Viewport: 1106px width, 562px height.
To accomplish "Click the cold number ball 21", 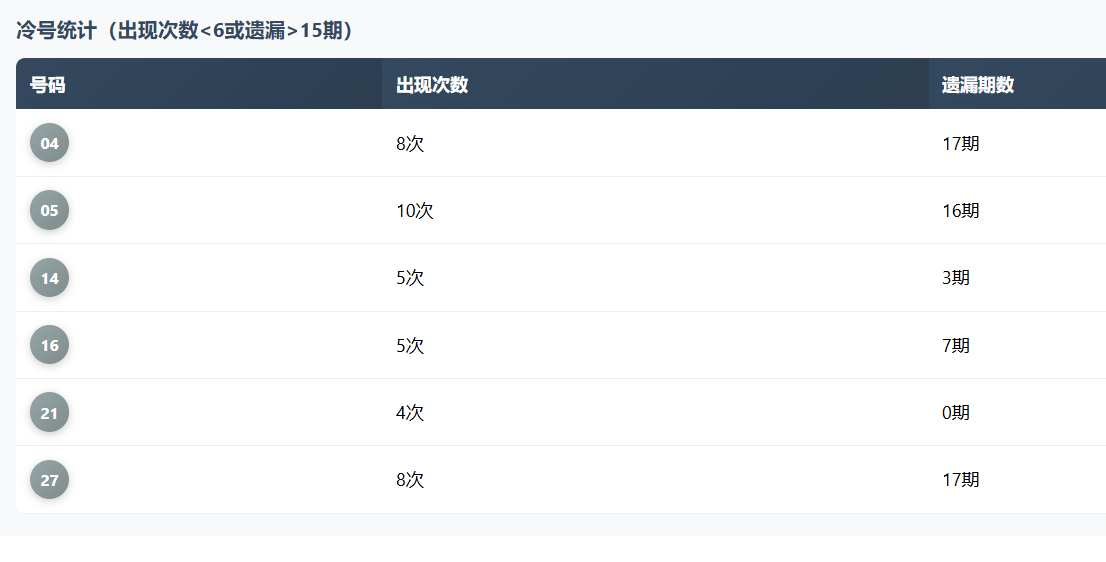I will [x=49, y=412].
